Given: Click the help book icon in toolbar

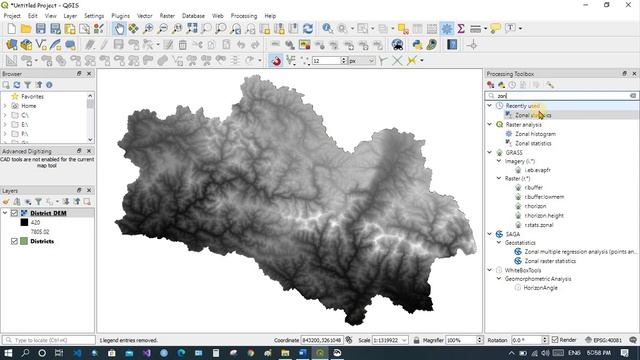Looking at the screenshot, I should (452, 44).
